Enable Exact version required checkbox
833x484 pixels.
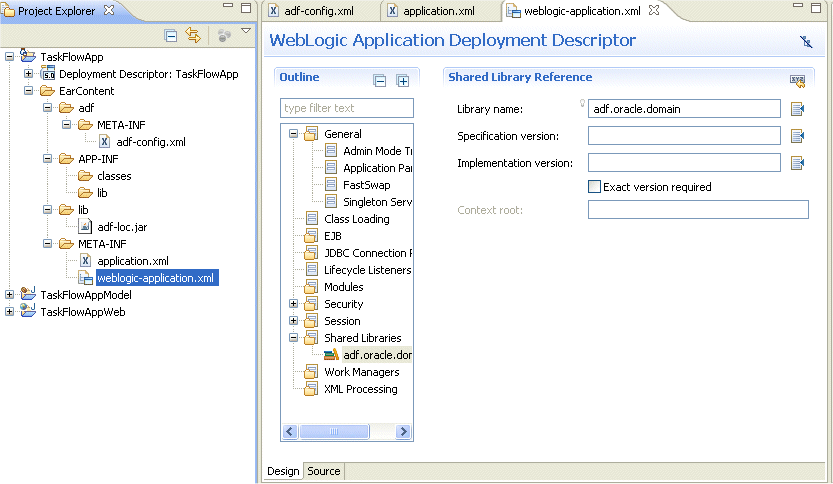click(594, 187)
